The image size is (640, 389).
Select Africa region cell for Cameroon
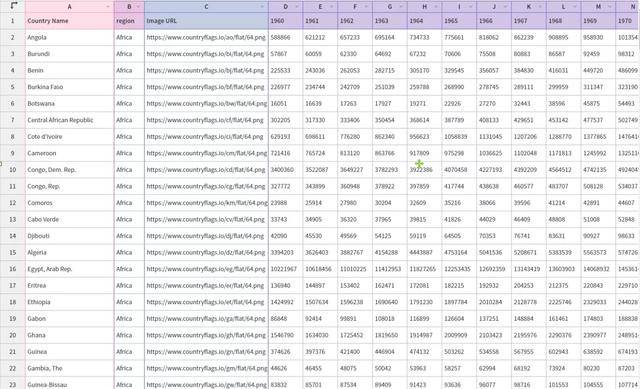(x=129, y=153)
